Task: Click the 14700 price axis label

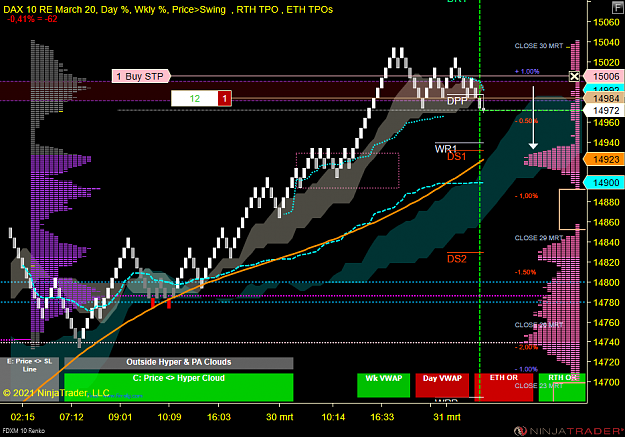Action: tap(606, 382)
